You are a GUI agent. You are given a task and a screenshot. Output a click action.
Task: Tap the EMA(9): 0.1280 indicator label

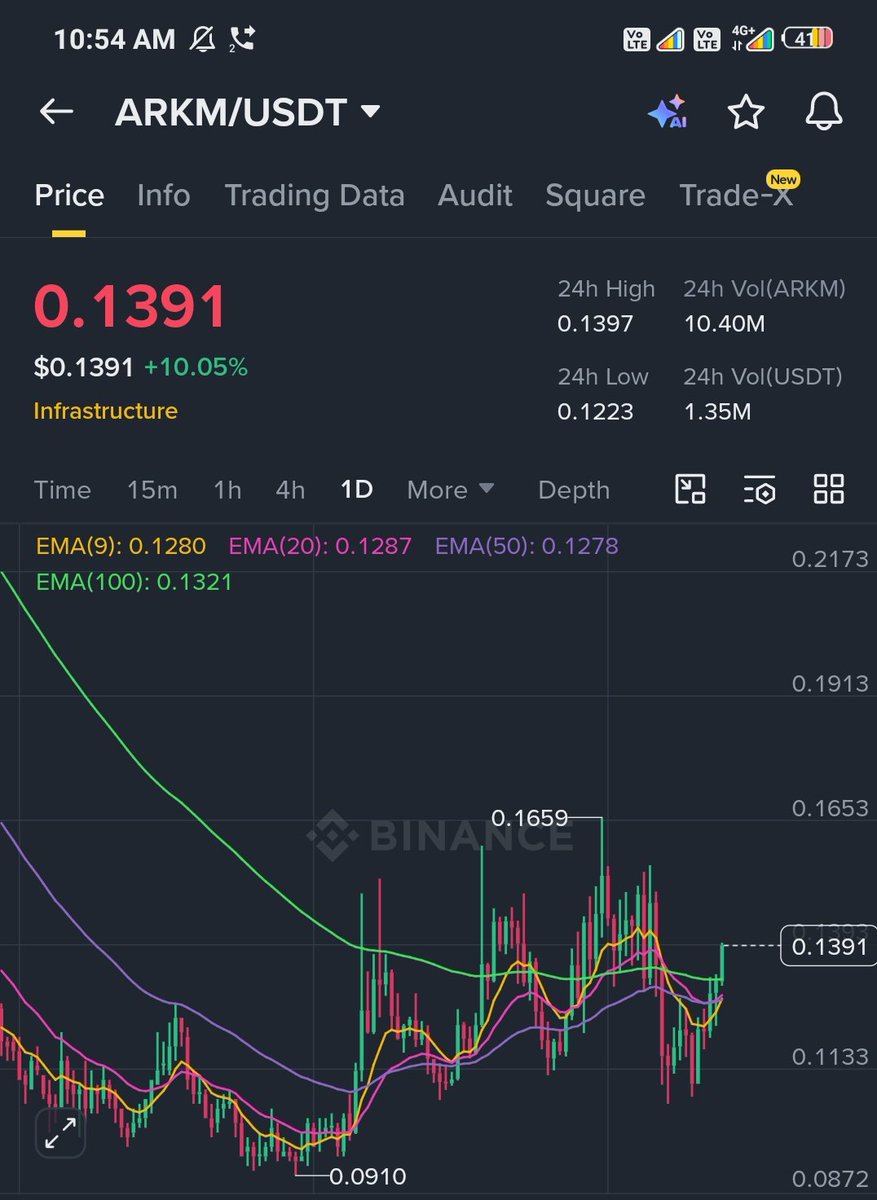tap(121, 546)
